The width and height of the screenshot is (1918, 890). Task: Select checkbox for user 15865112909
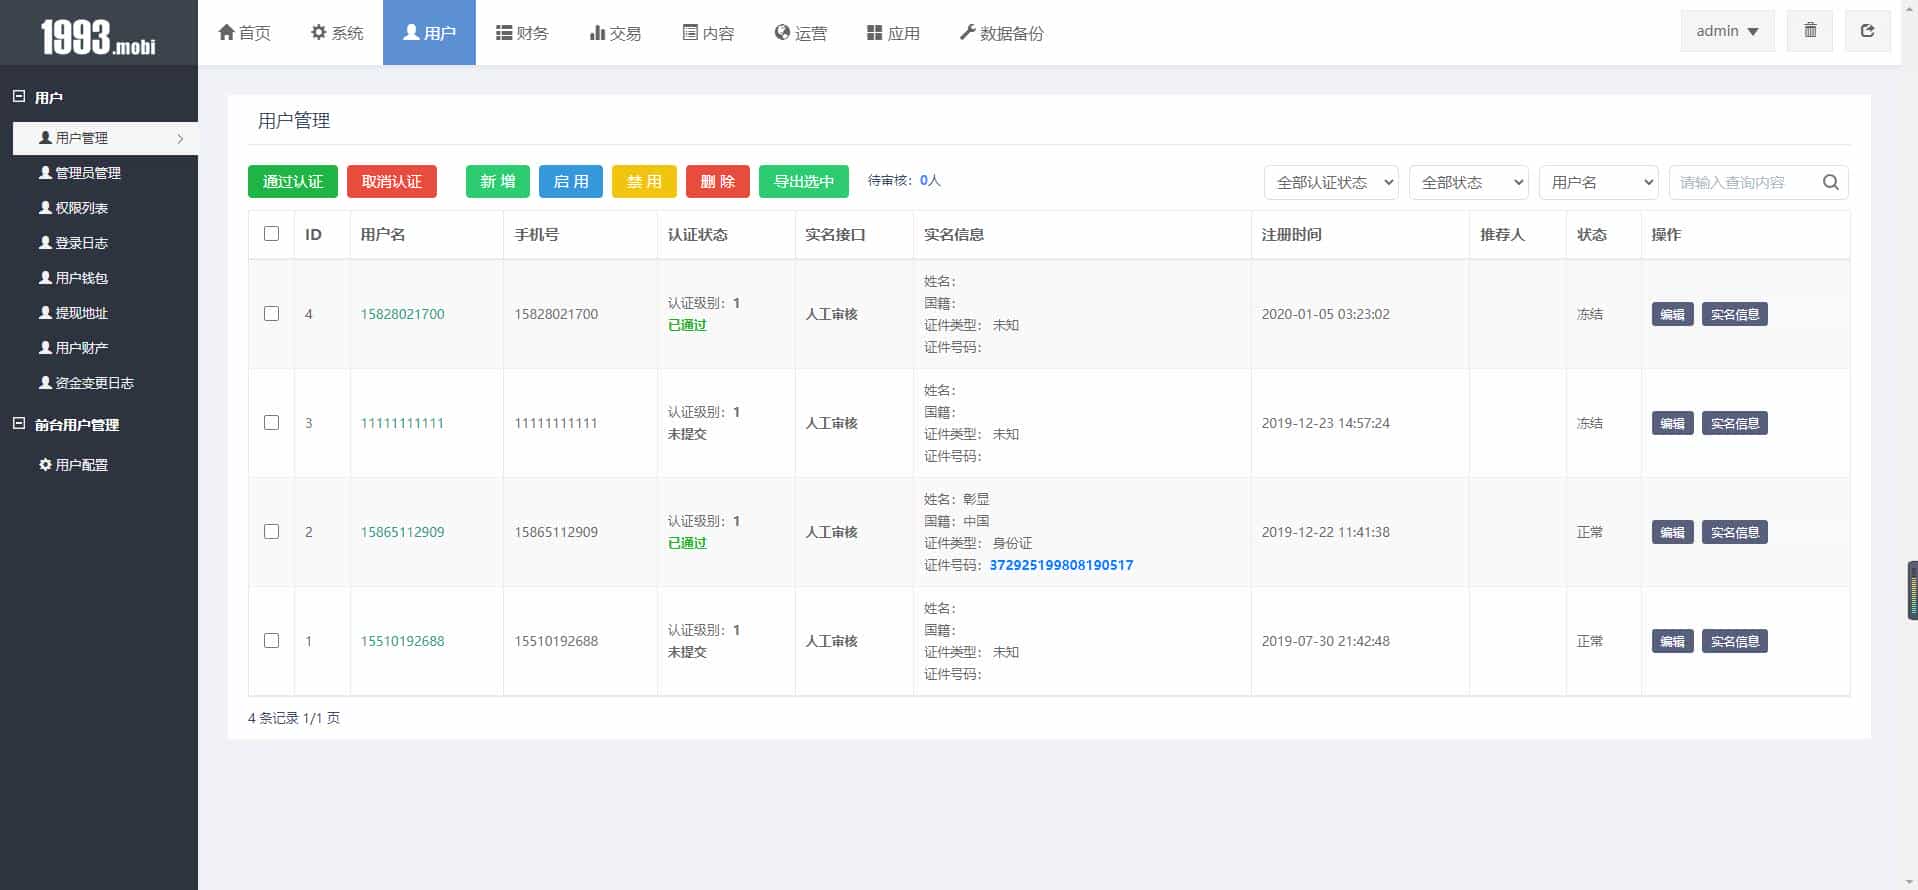pyautogui.click(x=271, y=532)
